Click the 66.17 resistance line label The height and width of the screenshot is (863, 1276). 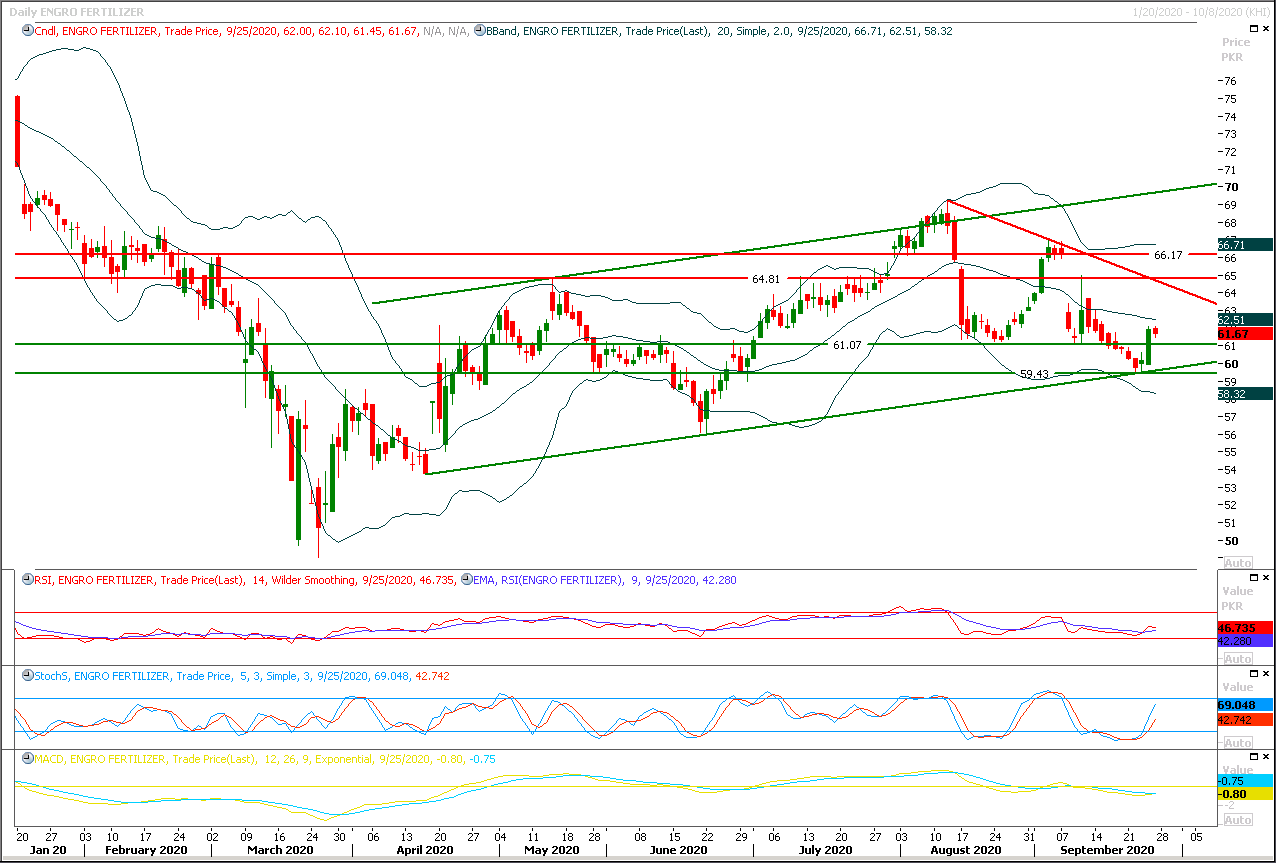[1168, 255]
